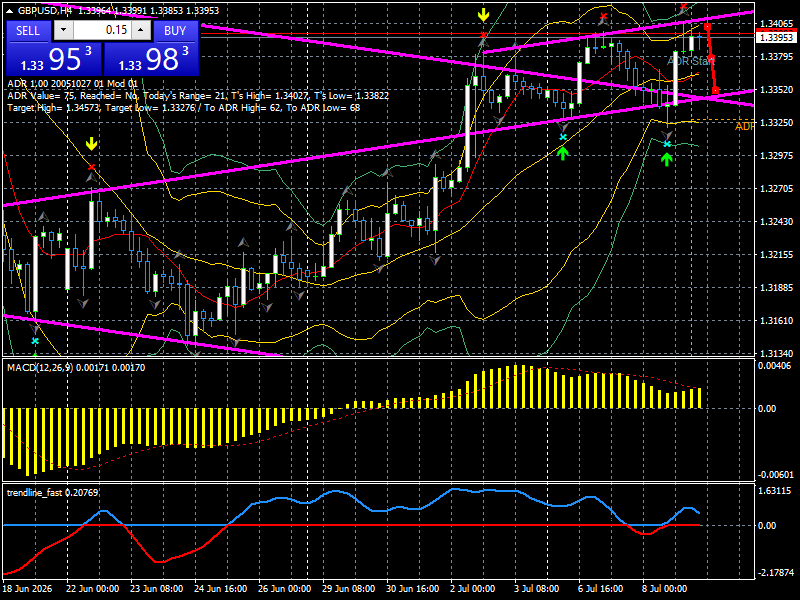Click the GBPUSD,H4 chart title
This screenshot has height=600, width=800.
[43, 10]
